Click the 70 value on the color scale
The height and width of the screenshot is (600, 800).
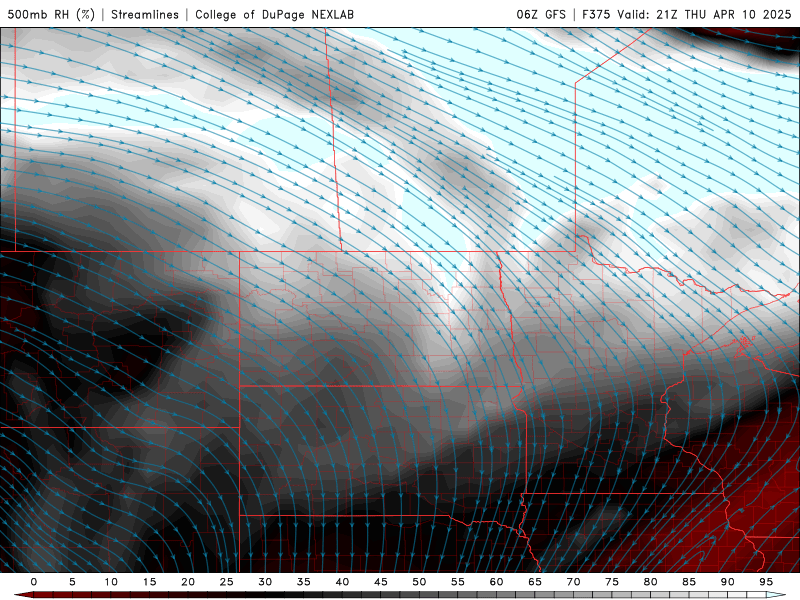point(573,582)
